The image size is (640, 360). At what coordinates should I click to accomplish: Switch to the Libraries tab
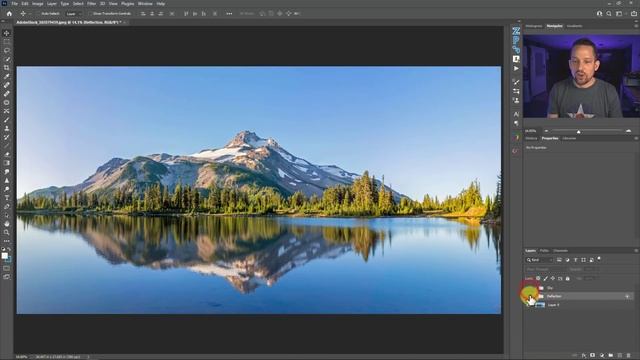click(x=569, y=138)
